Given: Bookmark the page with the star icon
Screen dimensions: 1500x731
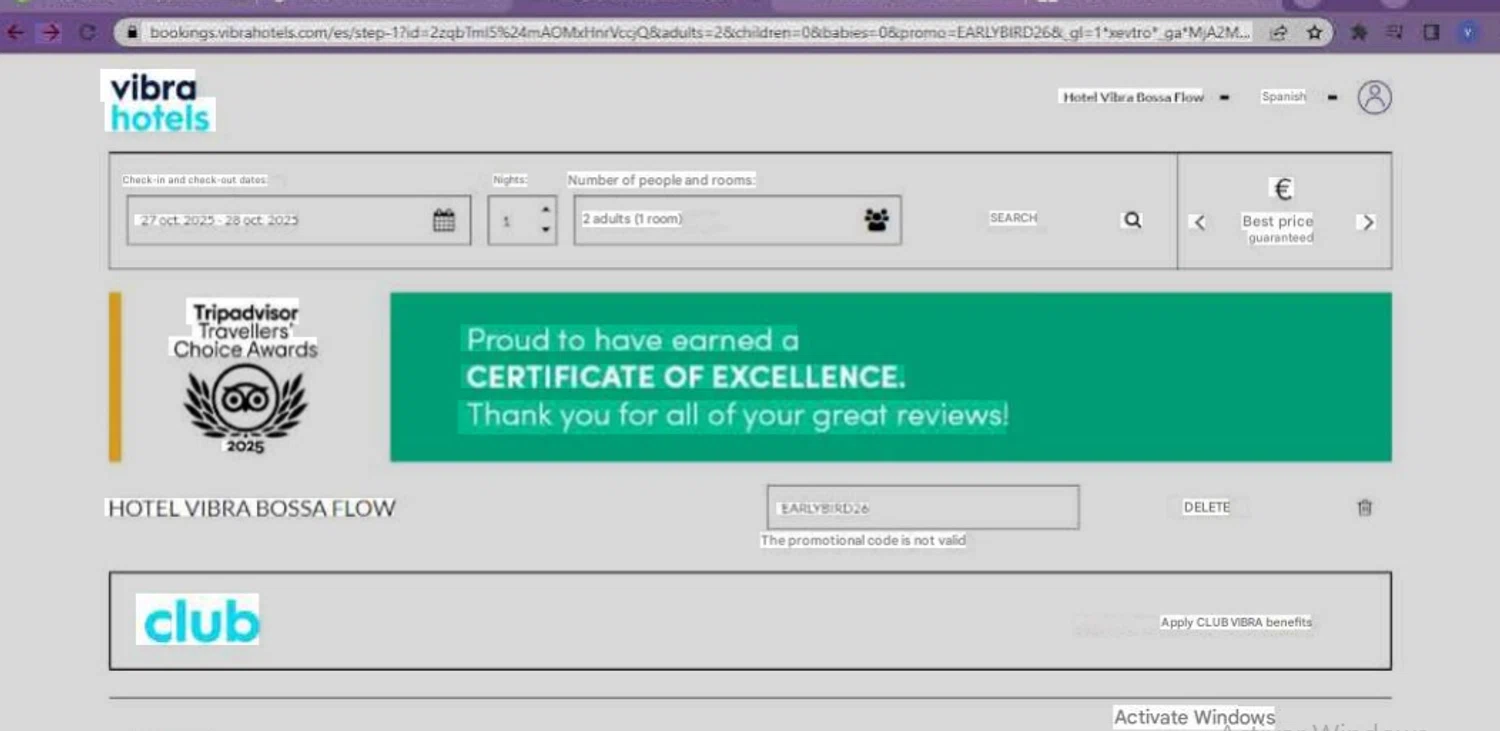Looking at the screenshot, I should [x=1314, y=33].
